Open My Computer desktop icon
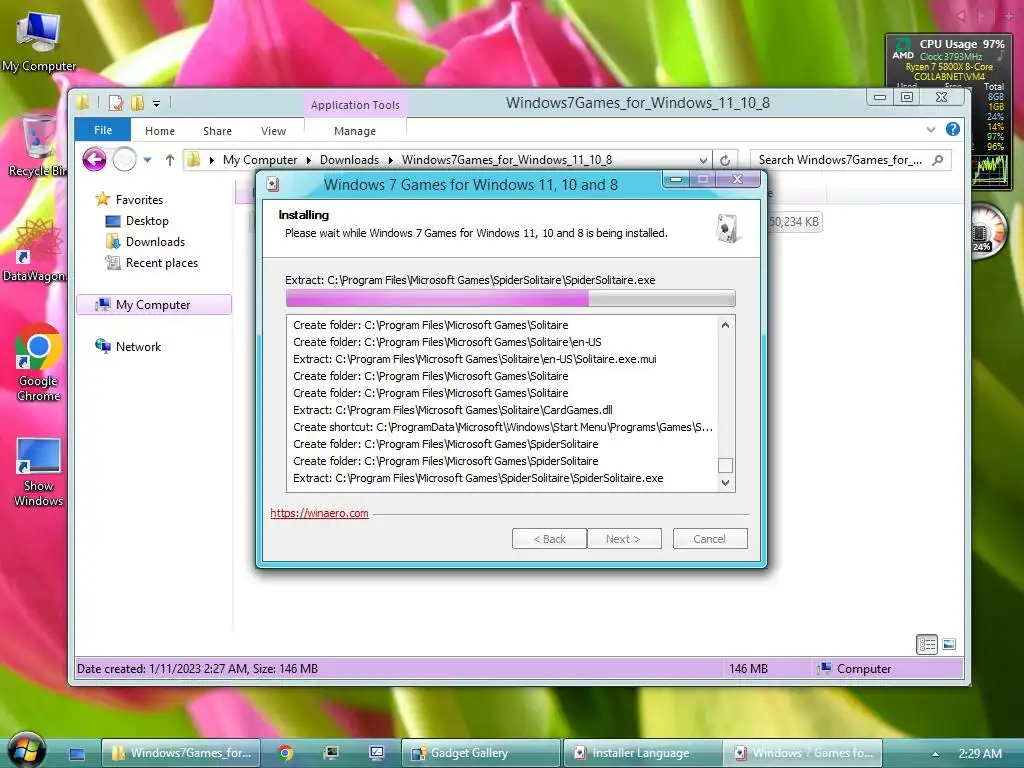 pos(38,42)
